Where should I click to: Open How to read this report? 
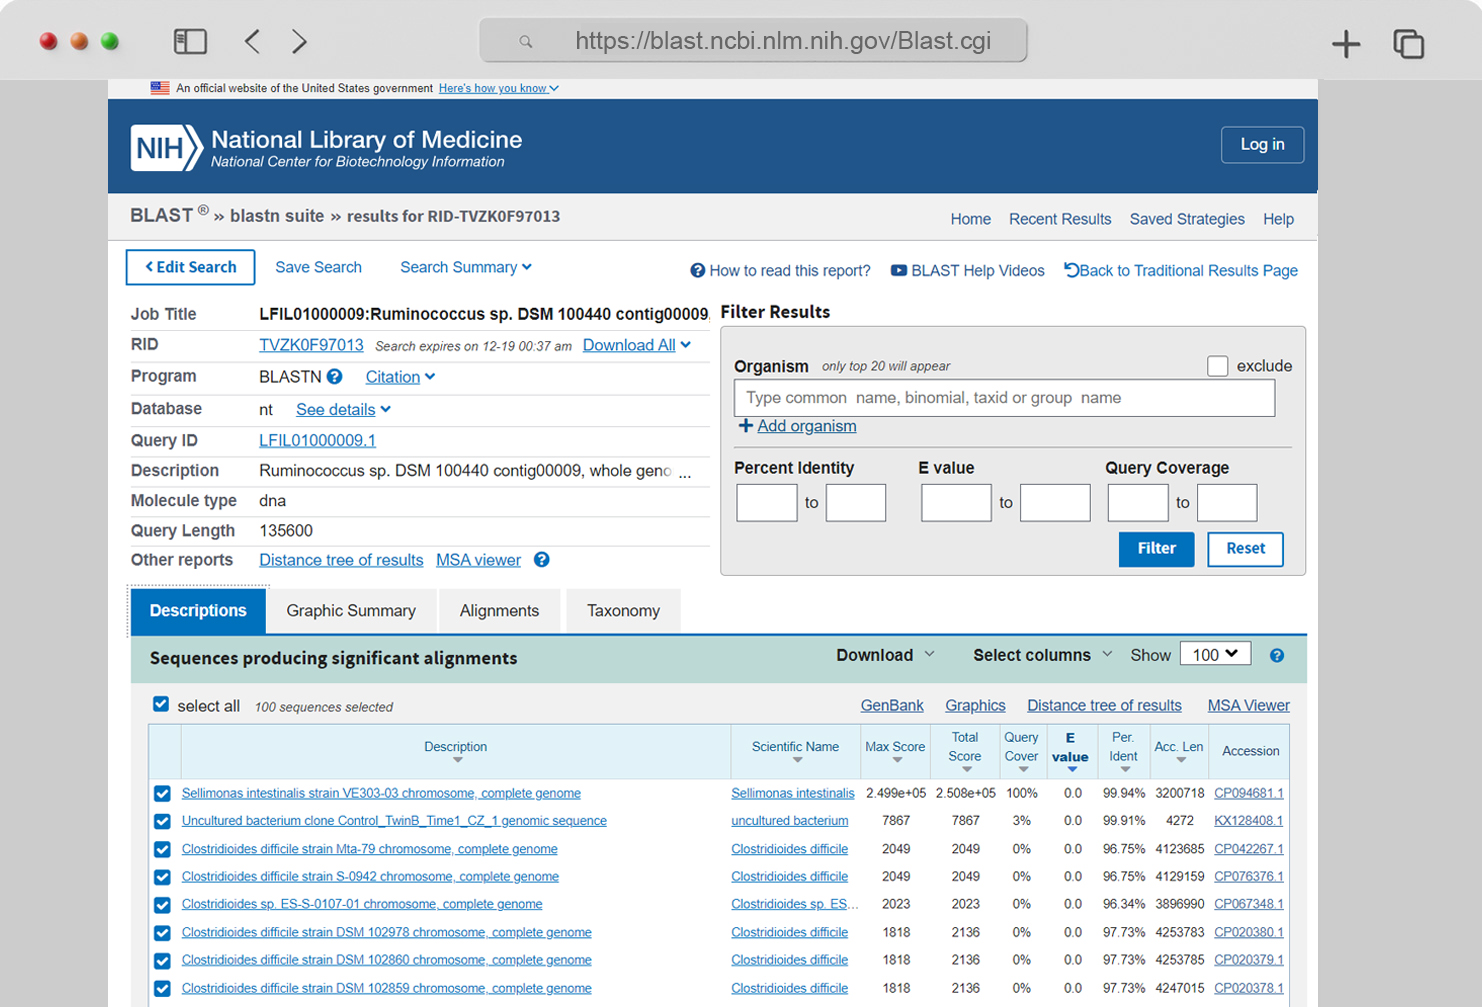(x=780, y=271)
